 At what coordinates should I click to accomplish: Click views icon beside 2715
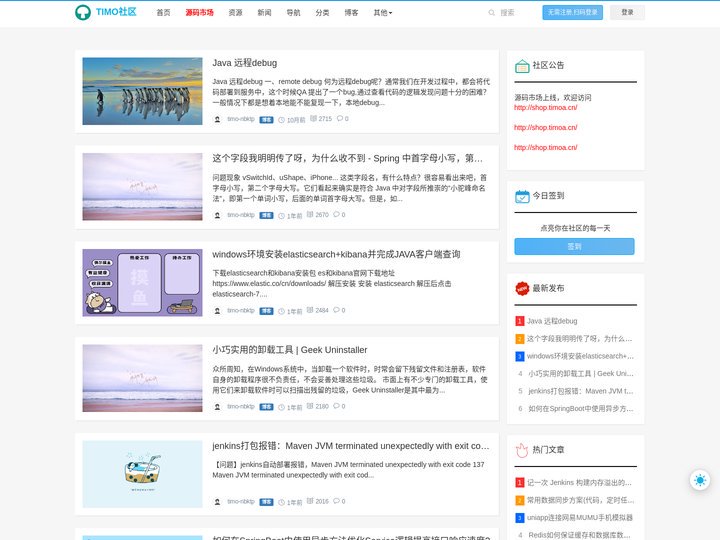click(x=313, y=119)
